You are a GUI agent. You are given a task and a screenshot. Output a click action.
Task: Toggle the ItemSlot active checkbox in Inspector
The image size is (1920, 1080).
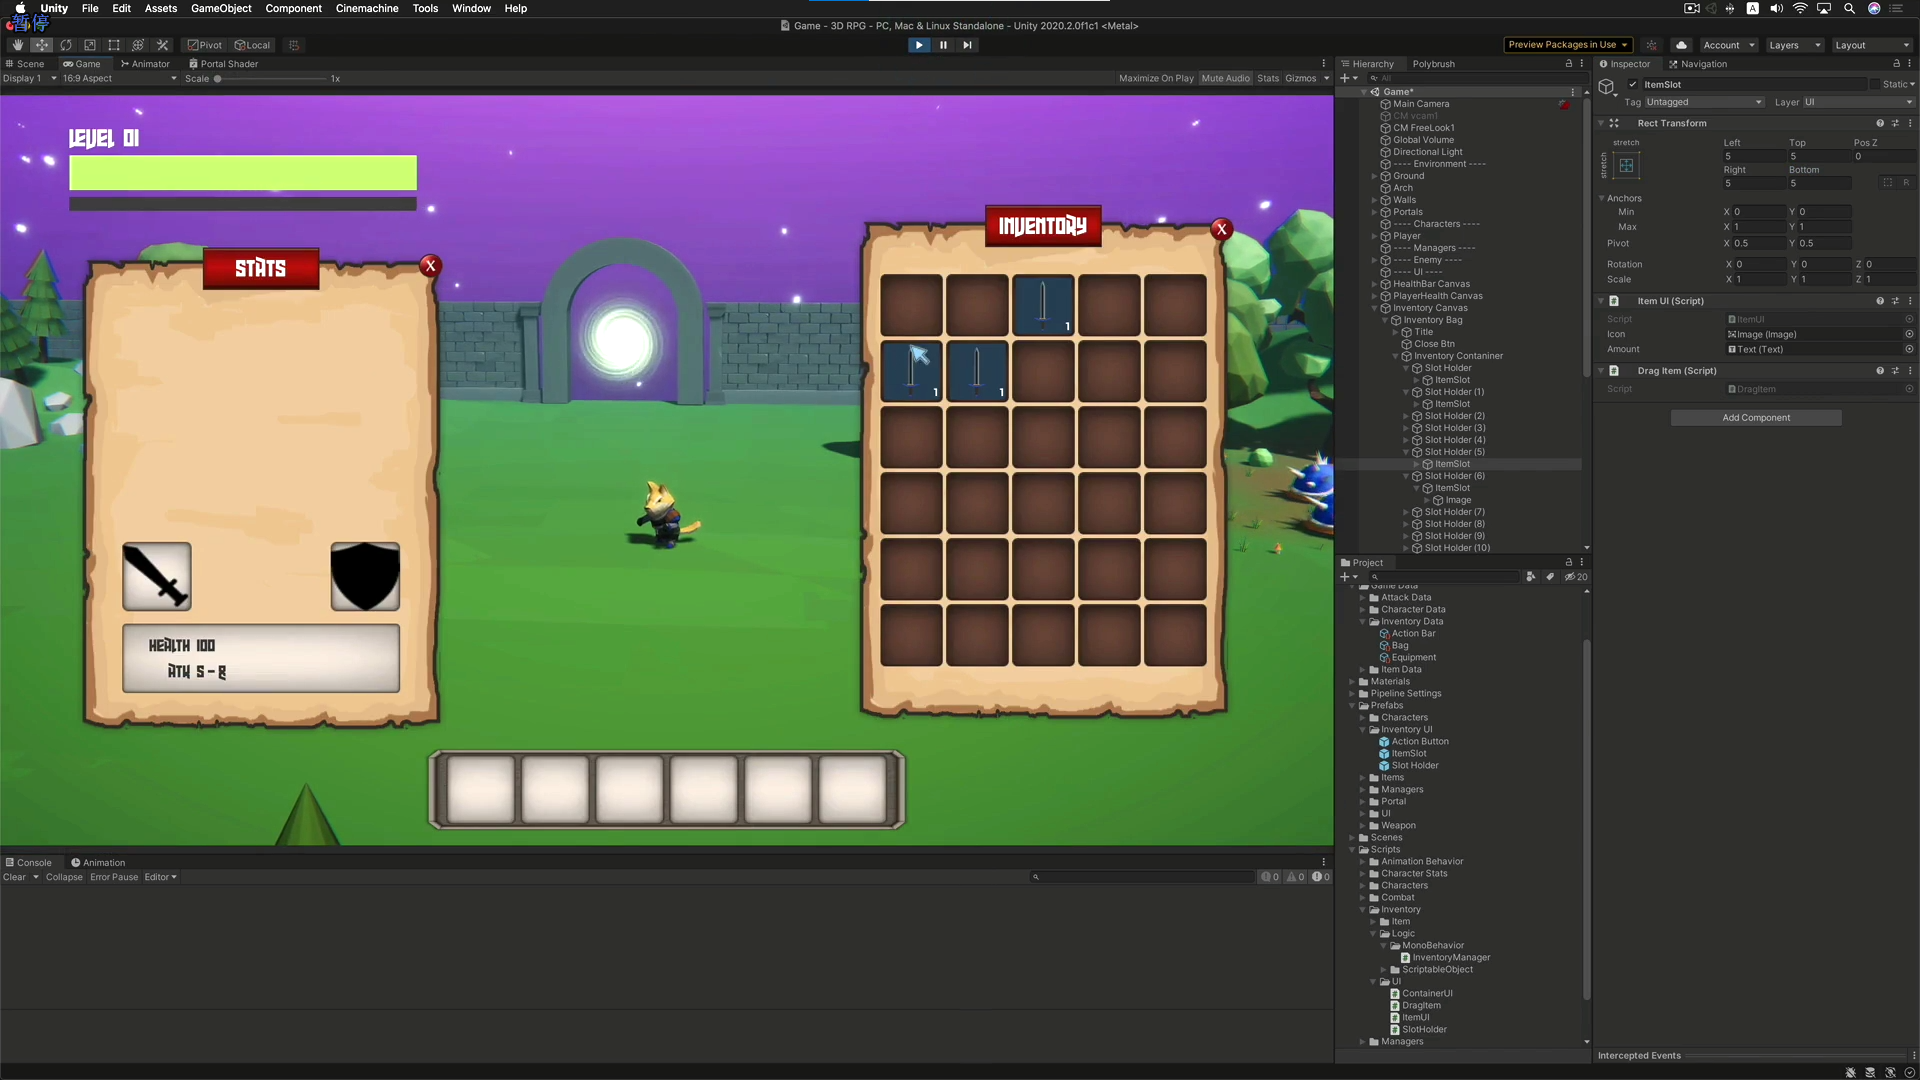point(1632,84)
